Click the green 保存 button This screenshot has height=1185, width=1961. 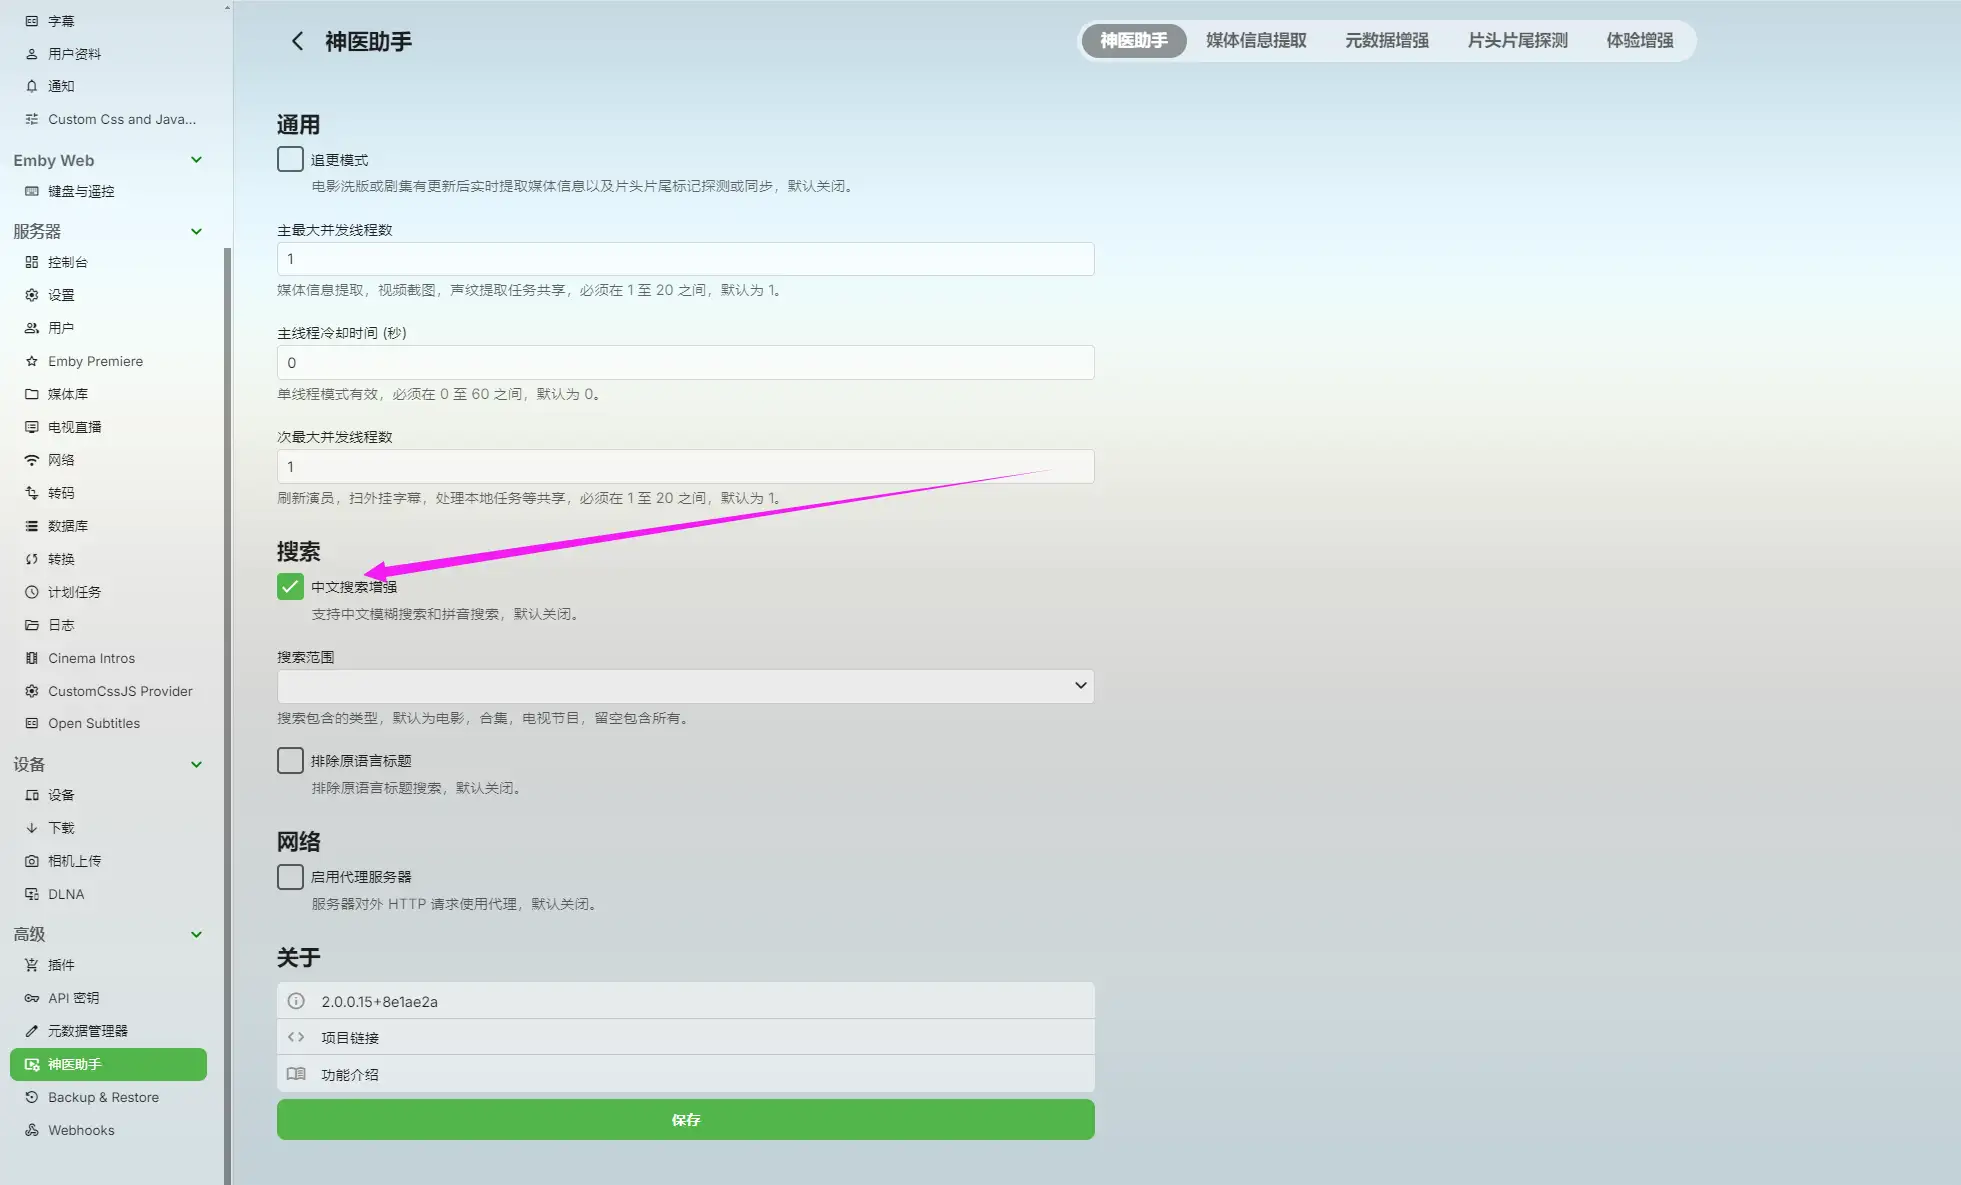685,1119
